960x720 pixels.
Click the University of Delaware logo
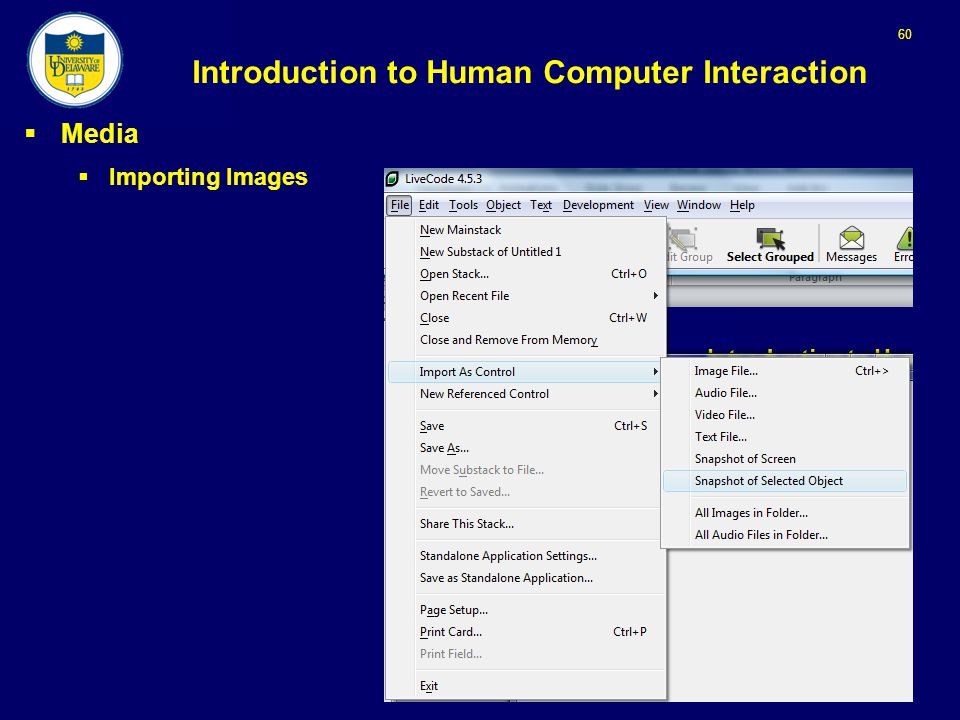tap(75, 60)
